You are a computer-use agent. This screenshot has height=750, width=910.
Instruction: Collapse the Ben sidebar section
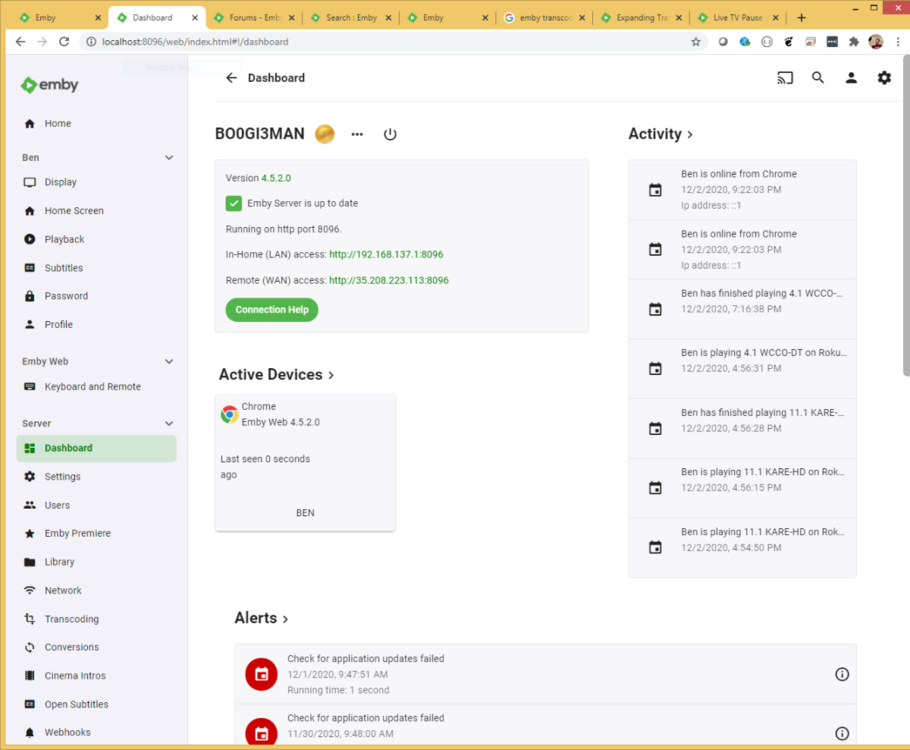[169, 158]
